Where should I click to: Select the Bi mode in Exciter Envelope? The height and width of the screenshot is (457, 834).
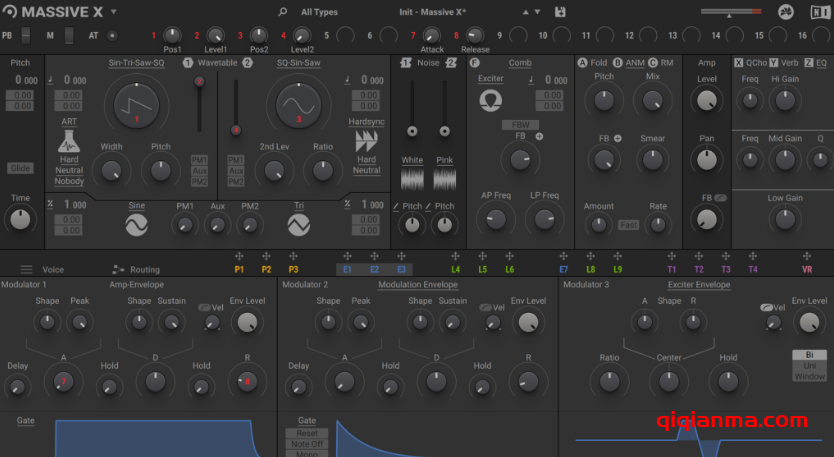(809, 355)
